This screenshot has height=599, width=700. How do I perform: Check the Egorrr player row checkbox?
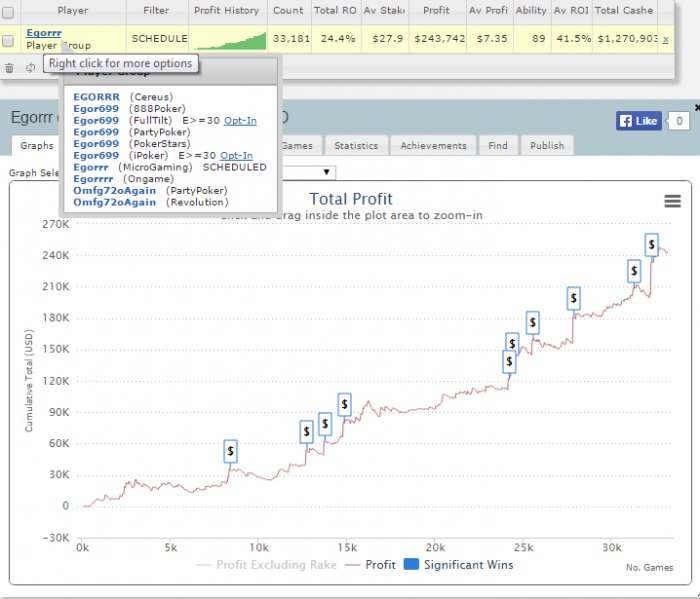[x=9, y=39]
